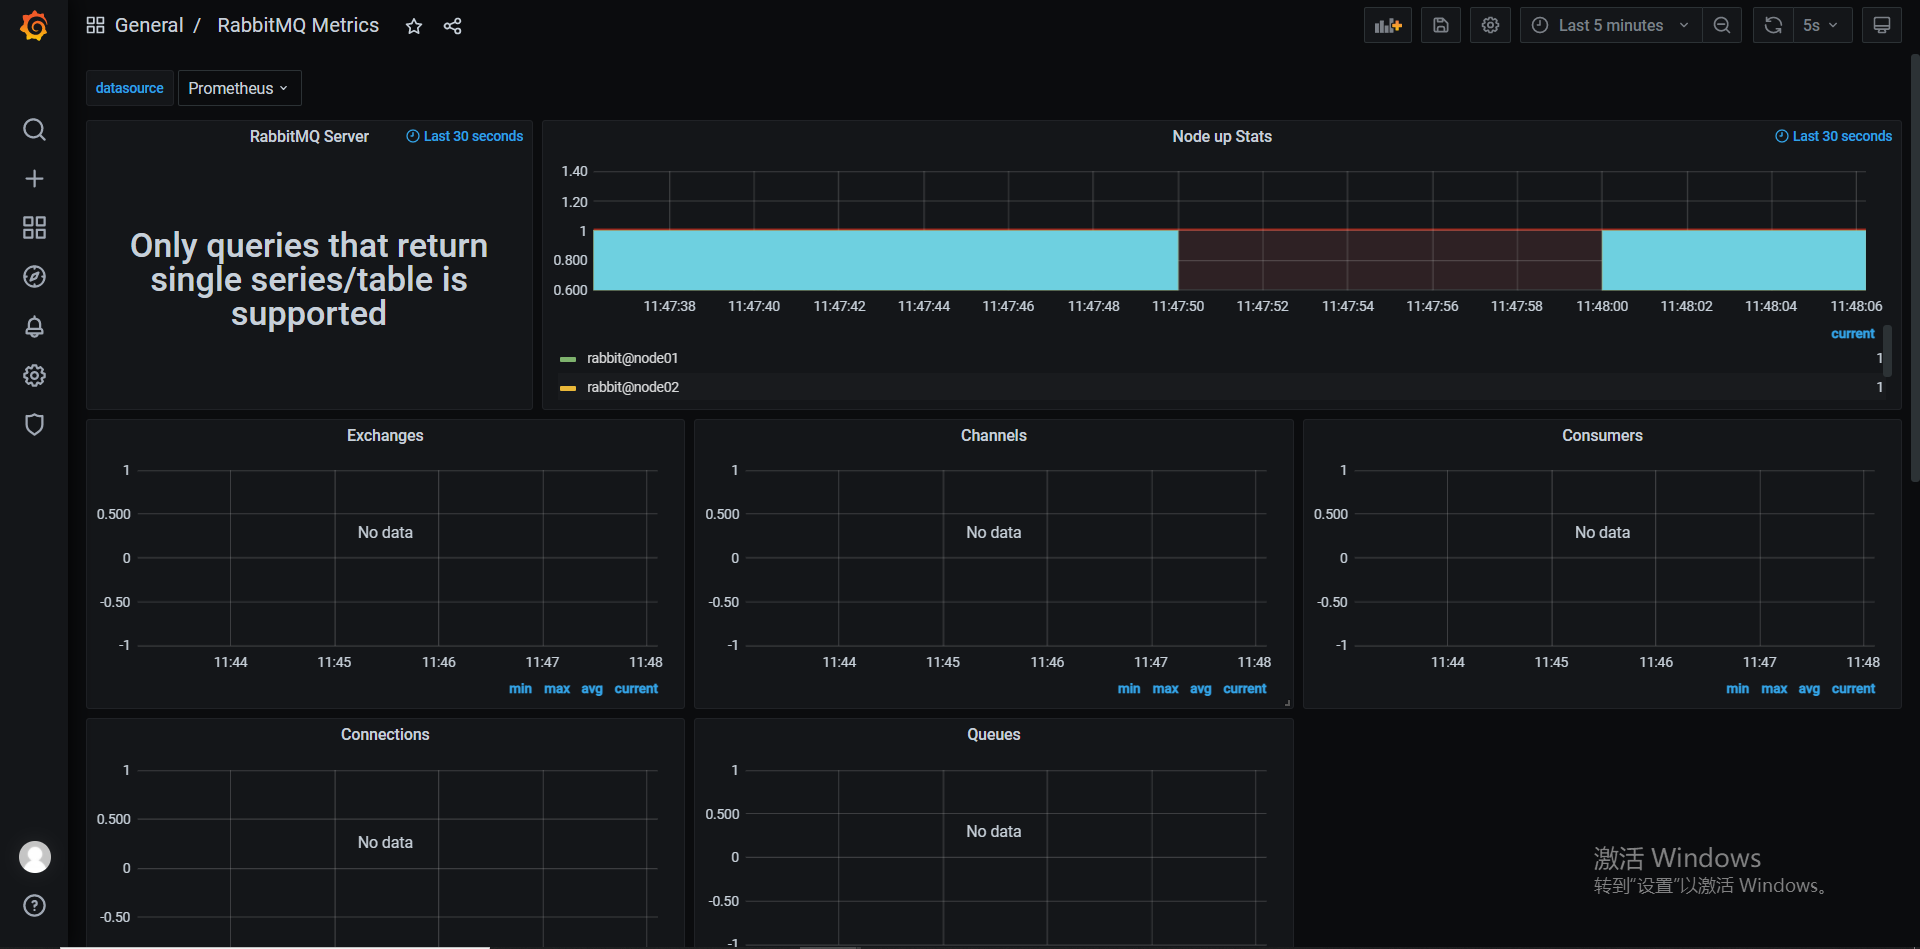Enable TV cycle view mode
1920x949 pixels.
1882,25
